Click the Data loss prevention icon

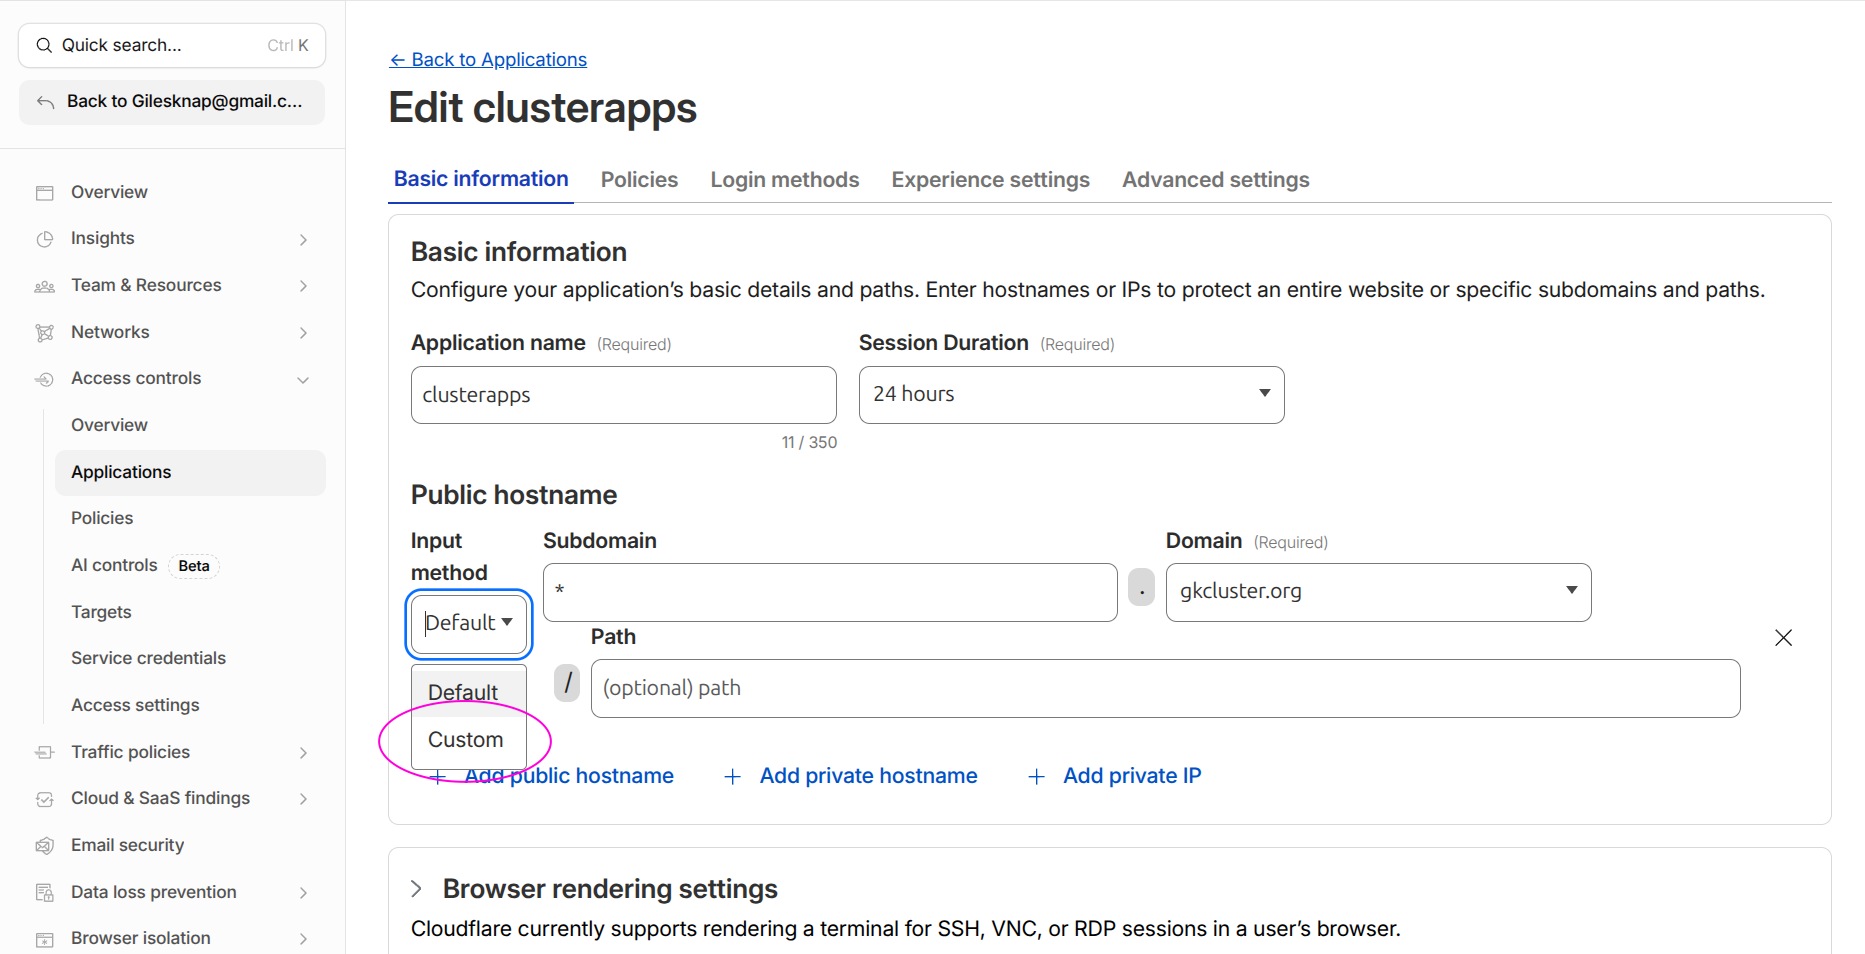[46, 892]
